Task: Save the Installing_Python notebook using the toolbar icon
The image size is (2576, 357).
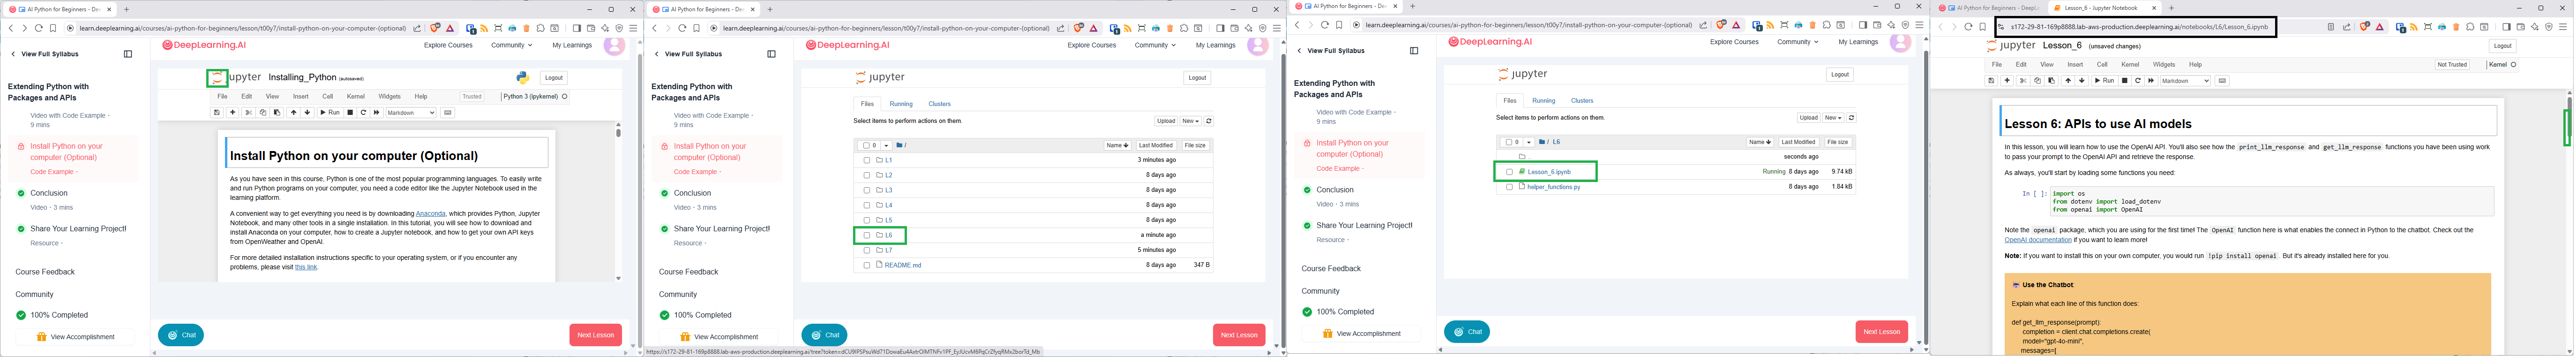Action: coord(217,113)
